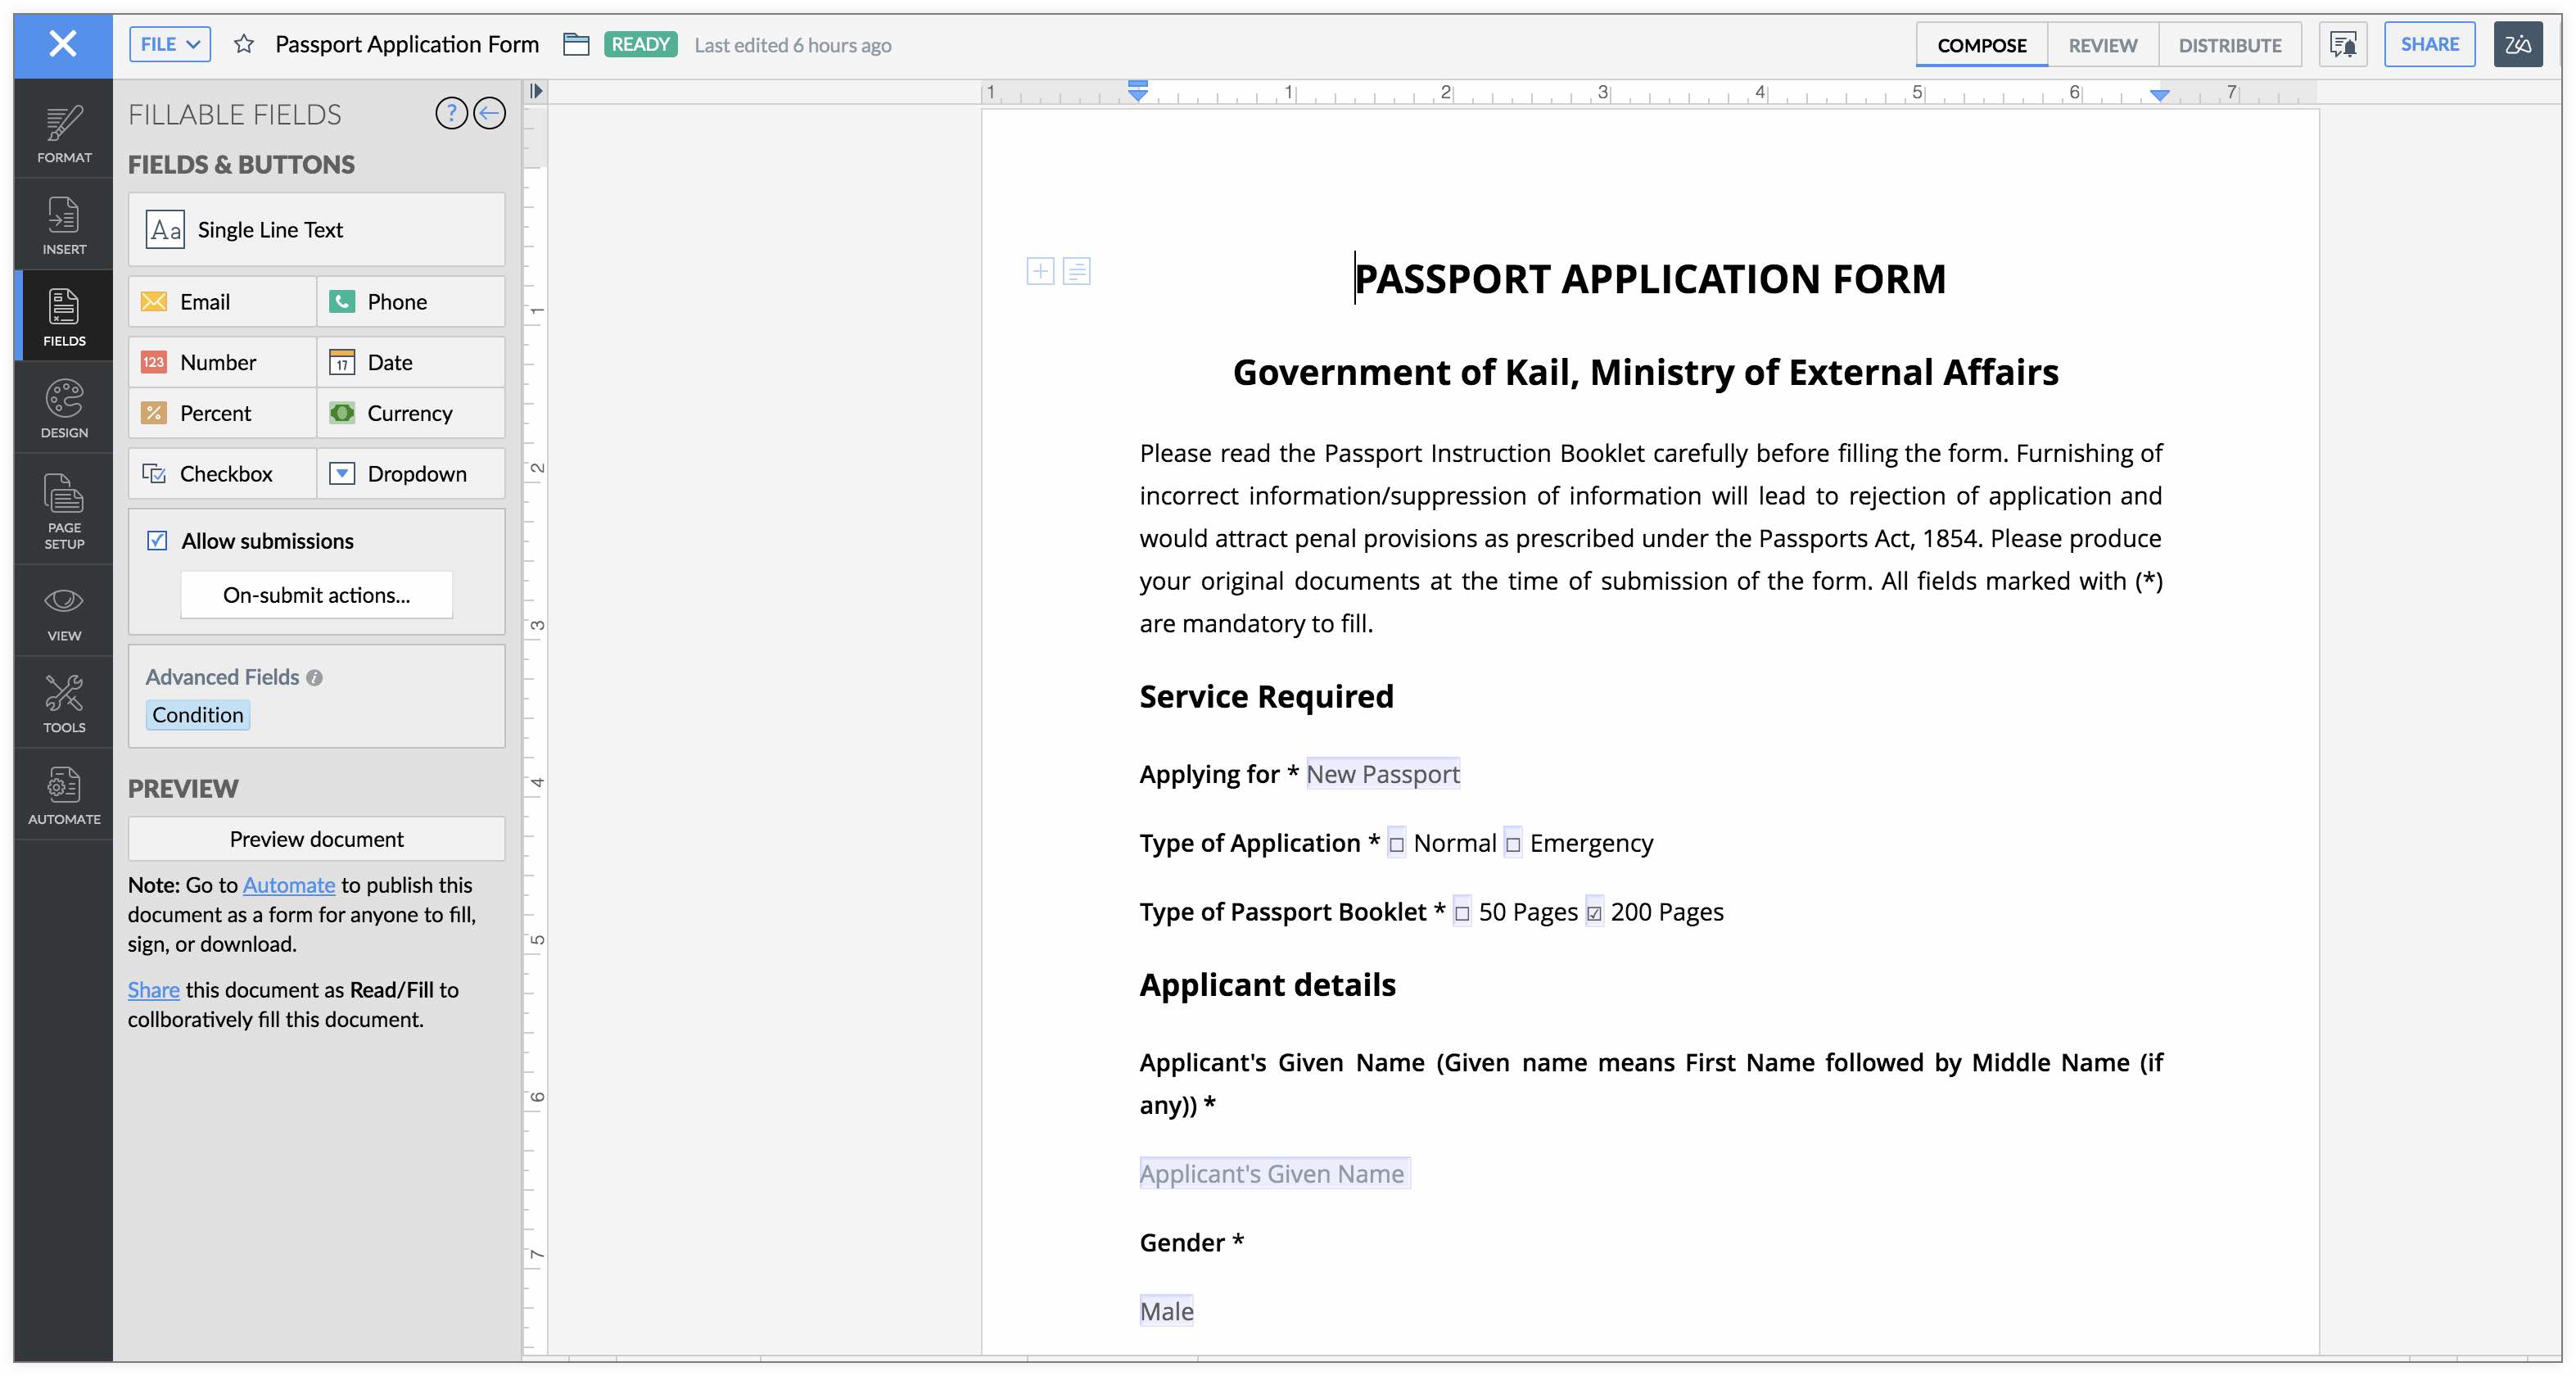Insert a Dropdown field
Screen dimensions: 2576x1376
pos(410,473)
